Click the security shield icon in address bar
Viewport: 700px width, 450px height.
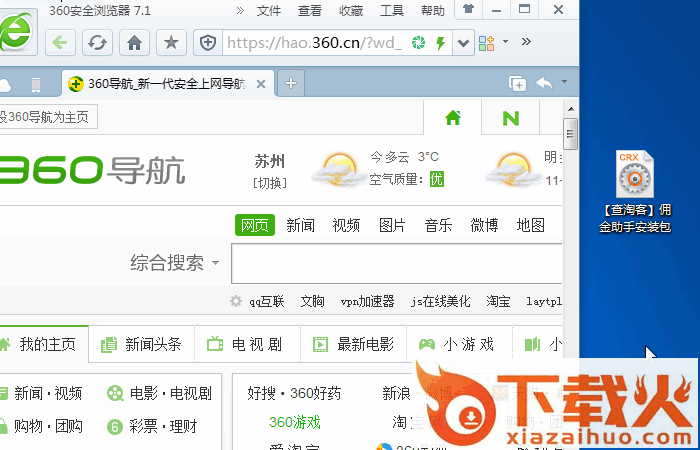[208, 42]
